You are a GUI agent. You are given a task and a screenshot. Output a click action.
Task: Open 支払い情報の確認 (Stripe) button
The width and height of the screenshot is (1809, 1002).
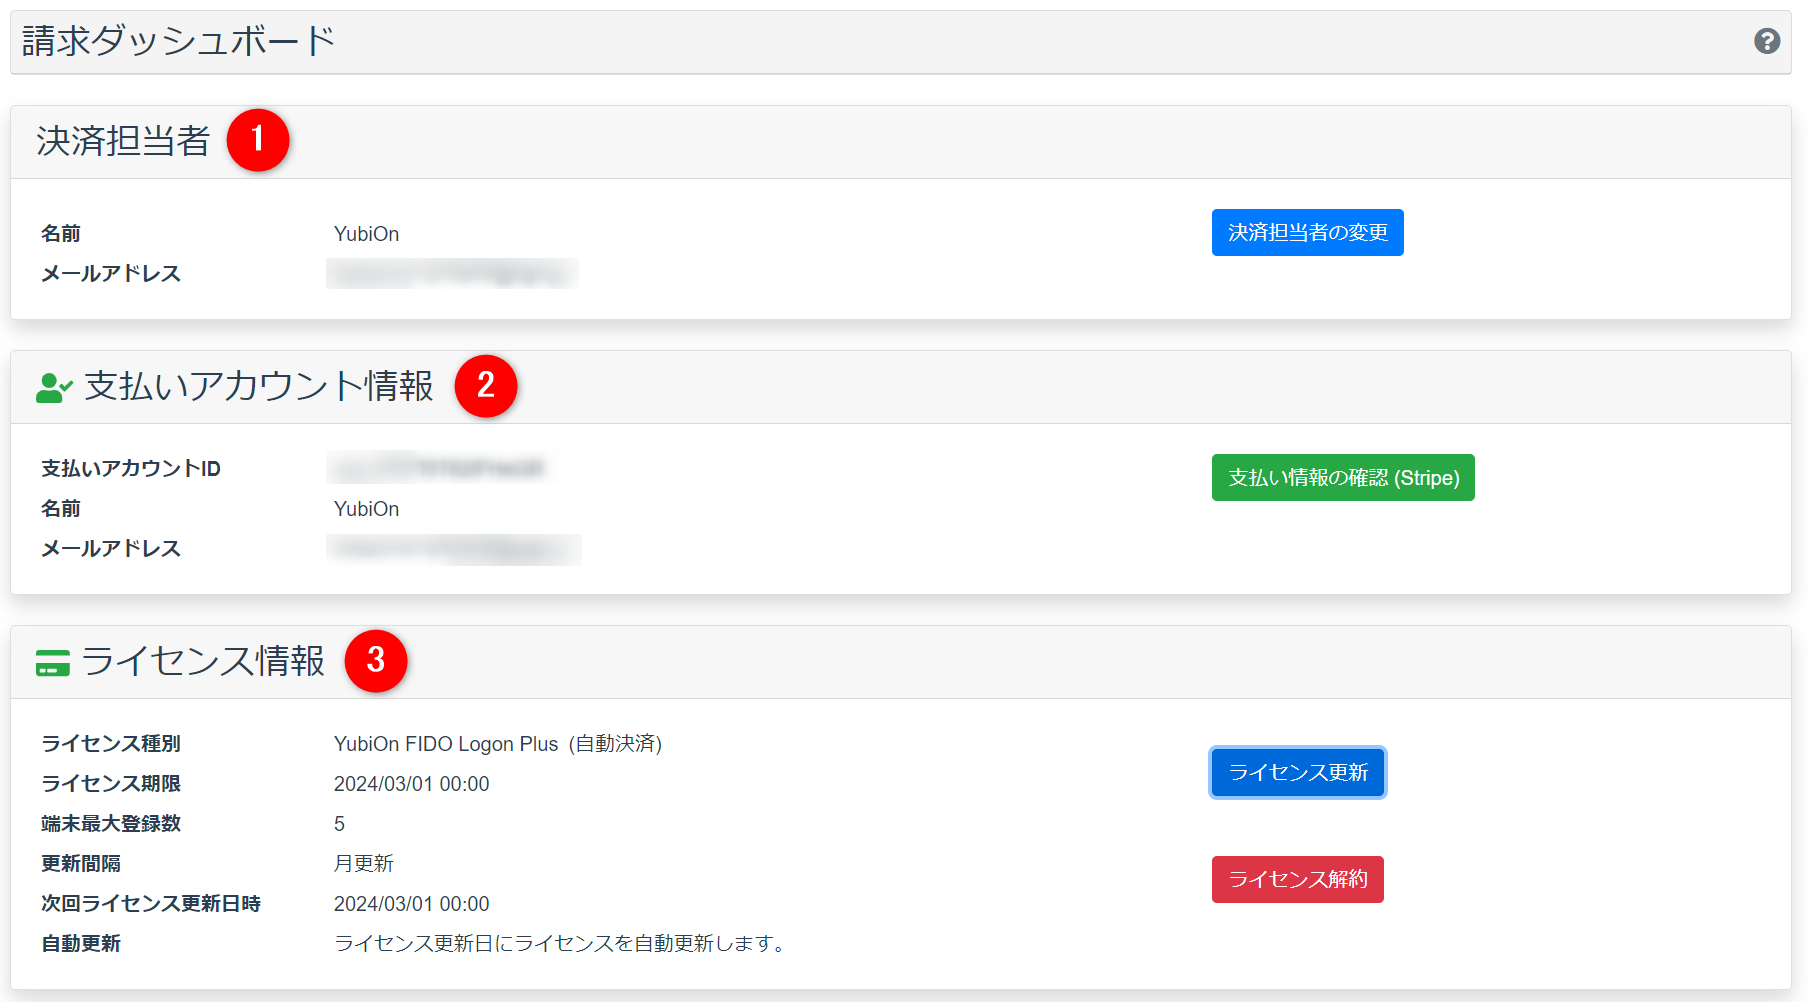pyautogui.click(x=1343, y=478)
